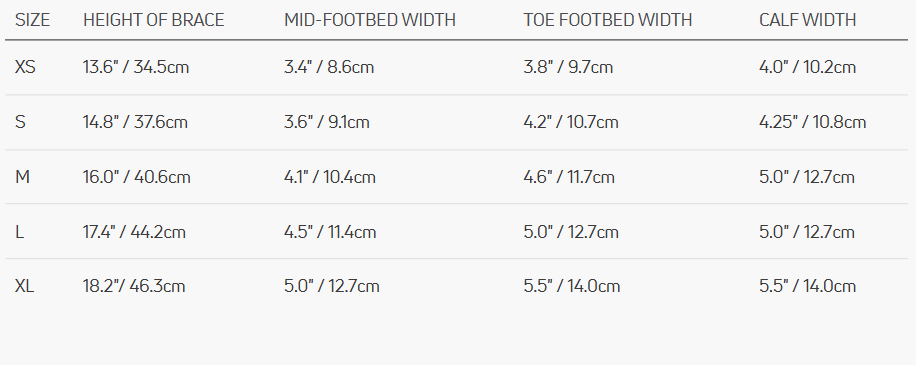Click the 18.2"/ 46.3cm brace height cell
This screenshot has width=916, height=365.
tap(134, 286)
